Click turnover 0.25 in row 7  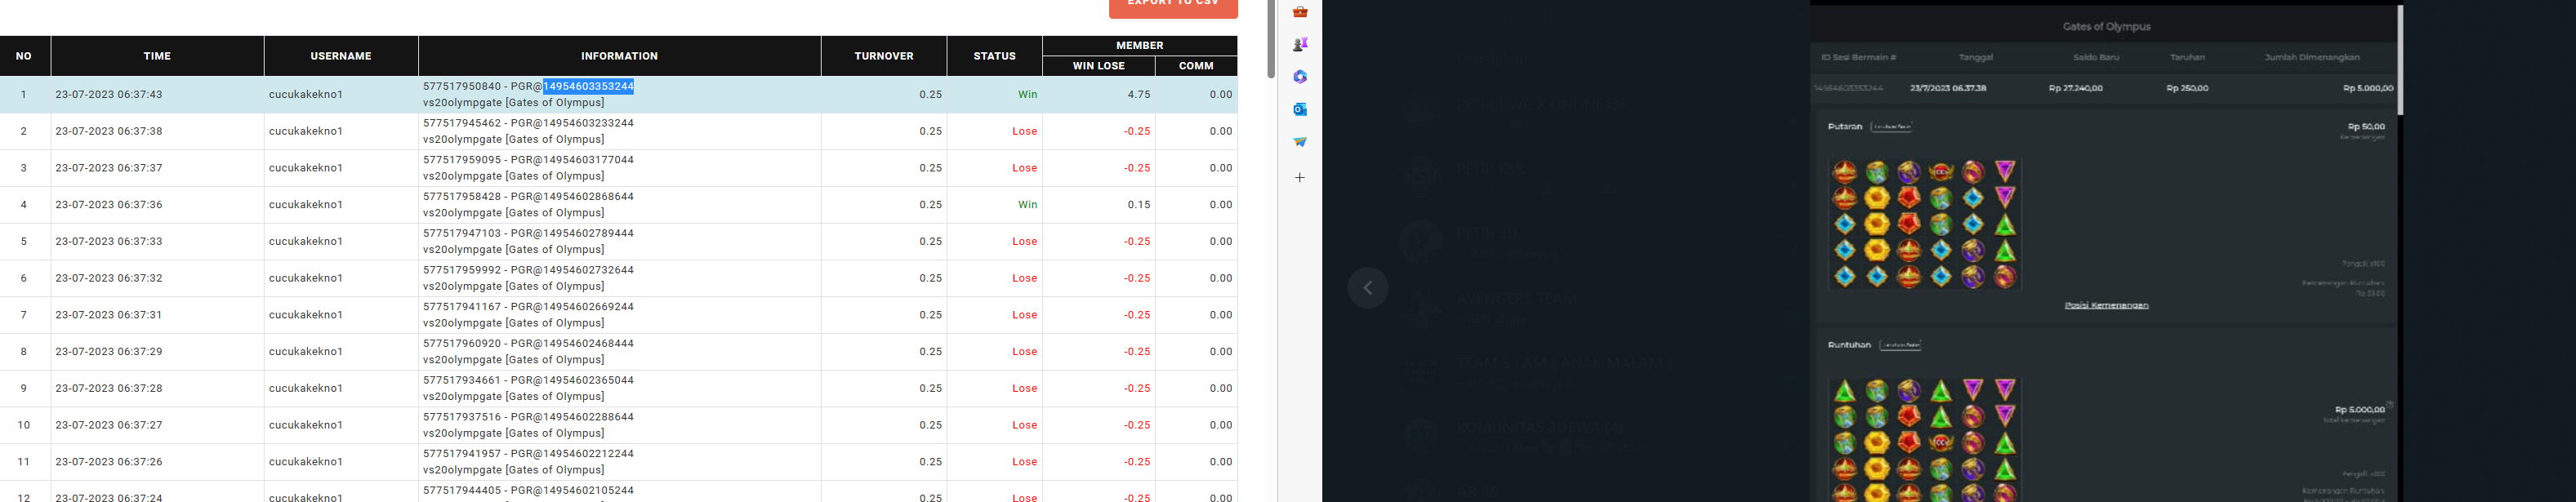pos(930,315)
